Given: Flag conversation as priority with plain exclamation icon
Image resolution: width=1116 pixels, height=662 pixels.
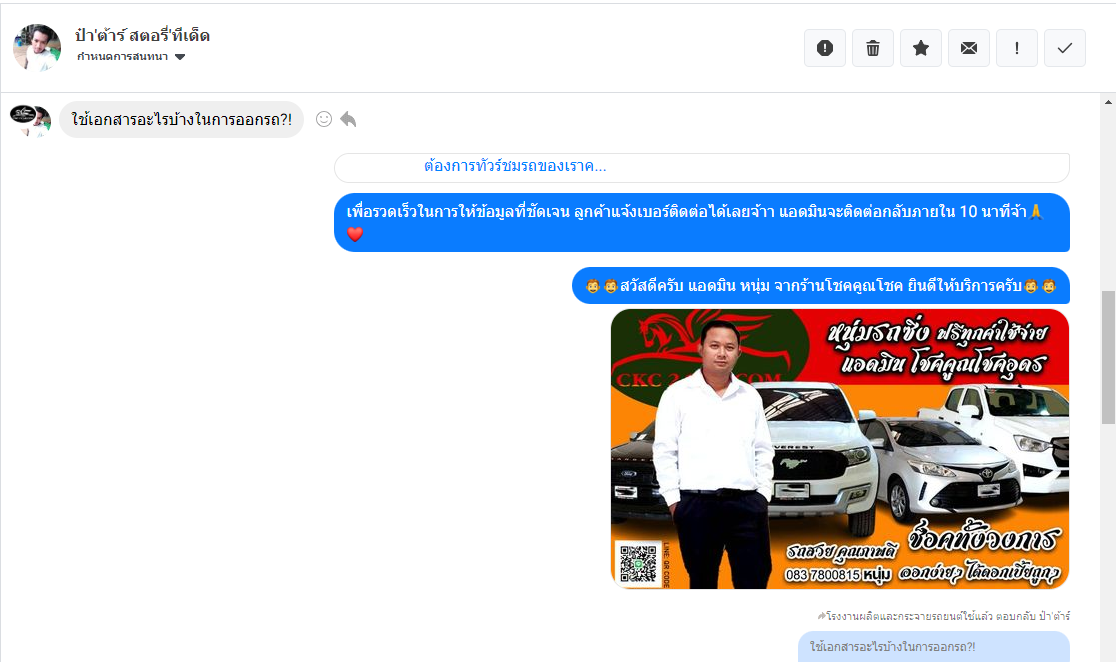Looking at the screenshot, I should point(1017,48).
